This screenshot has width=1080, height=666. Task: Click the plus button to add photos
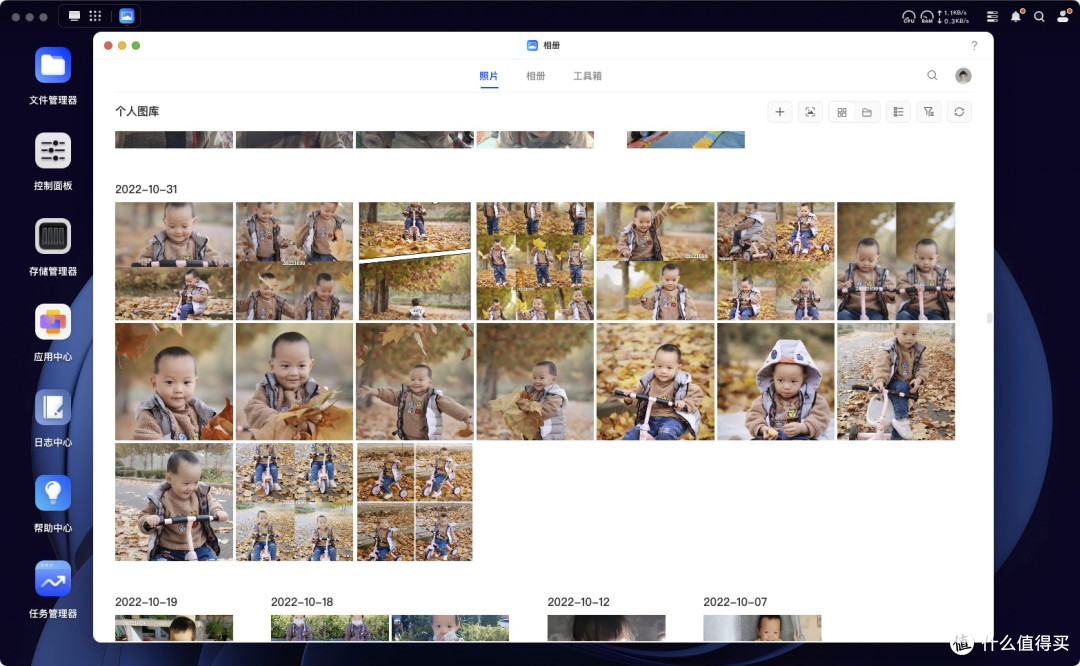click(780, 112)
